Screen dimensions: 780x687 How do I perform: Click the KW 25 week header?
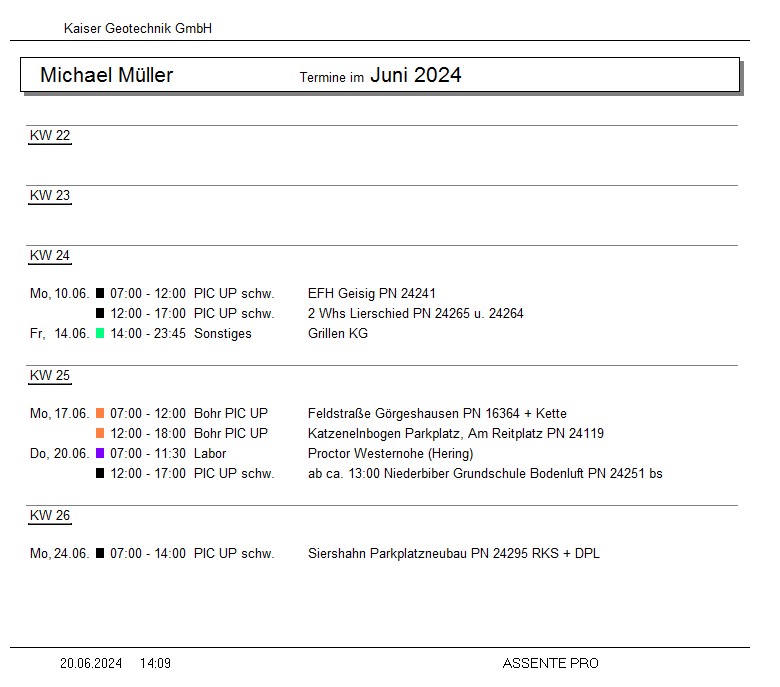click(50, 376)
